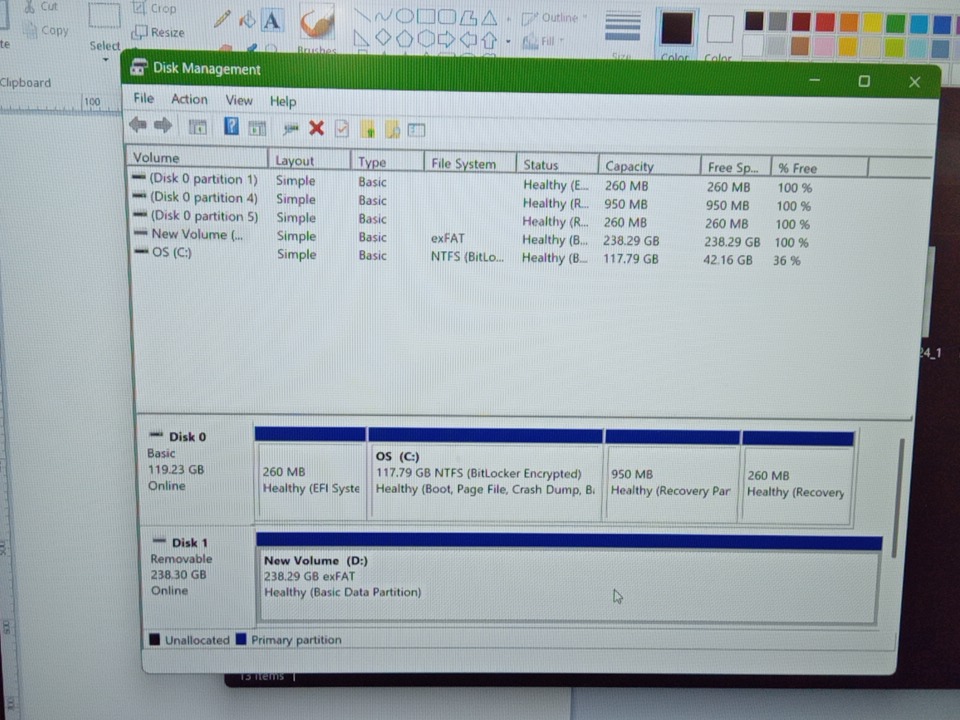The width and height of the screenshot is (960, 720).
Task: Expand the shapes gallery arrow in Paint
Action: coord(508,42)
